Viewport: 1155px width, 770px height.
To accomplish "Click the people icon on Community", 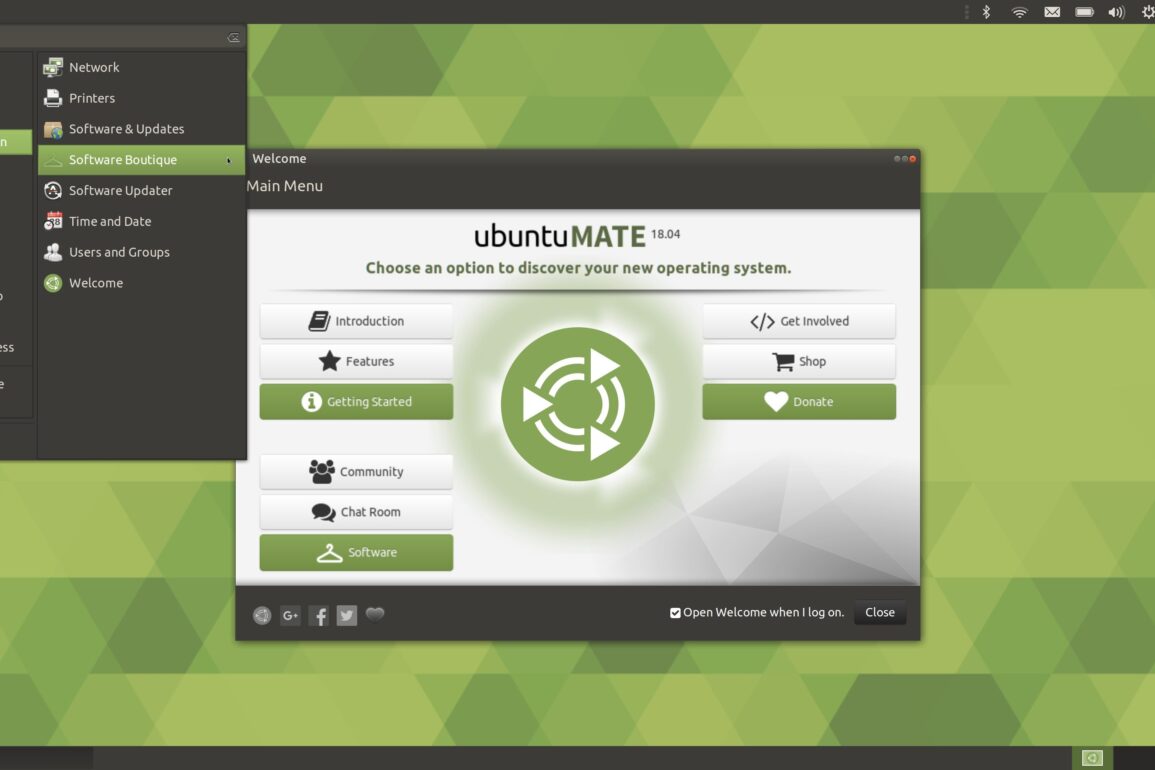I will pos(321,472).
